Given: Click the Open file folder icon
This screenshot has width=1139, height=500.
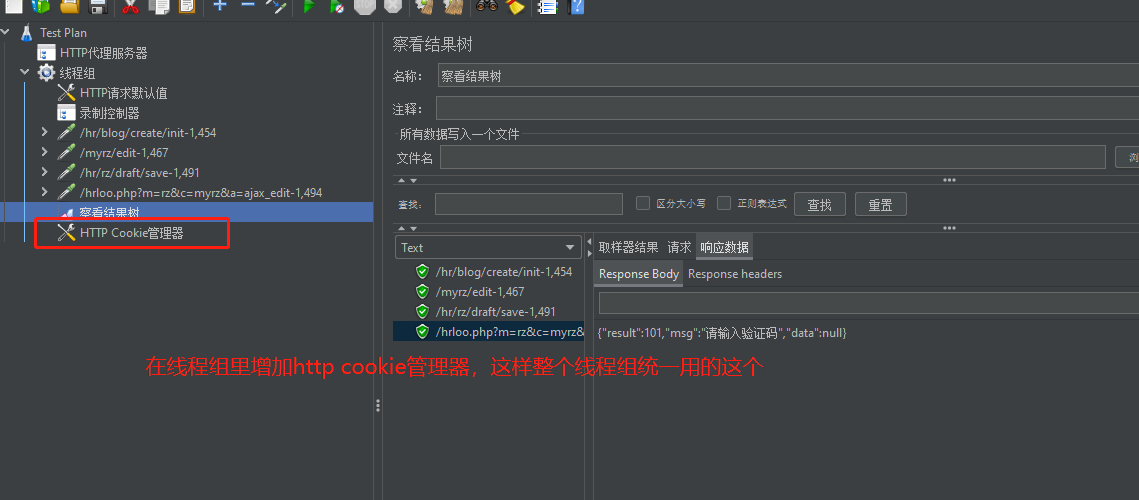Looking at the screenshot, I should [70, 6].
